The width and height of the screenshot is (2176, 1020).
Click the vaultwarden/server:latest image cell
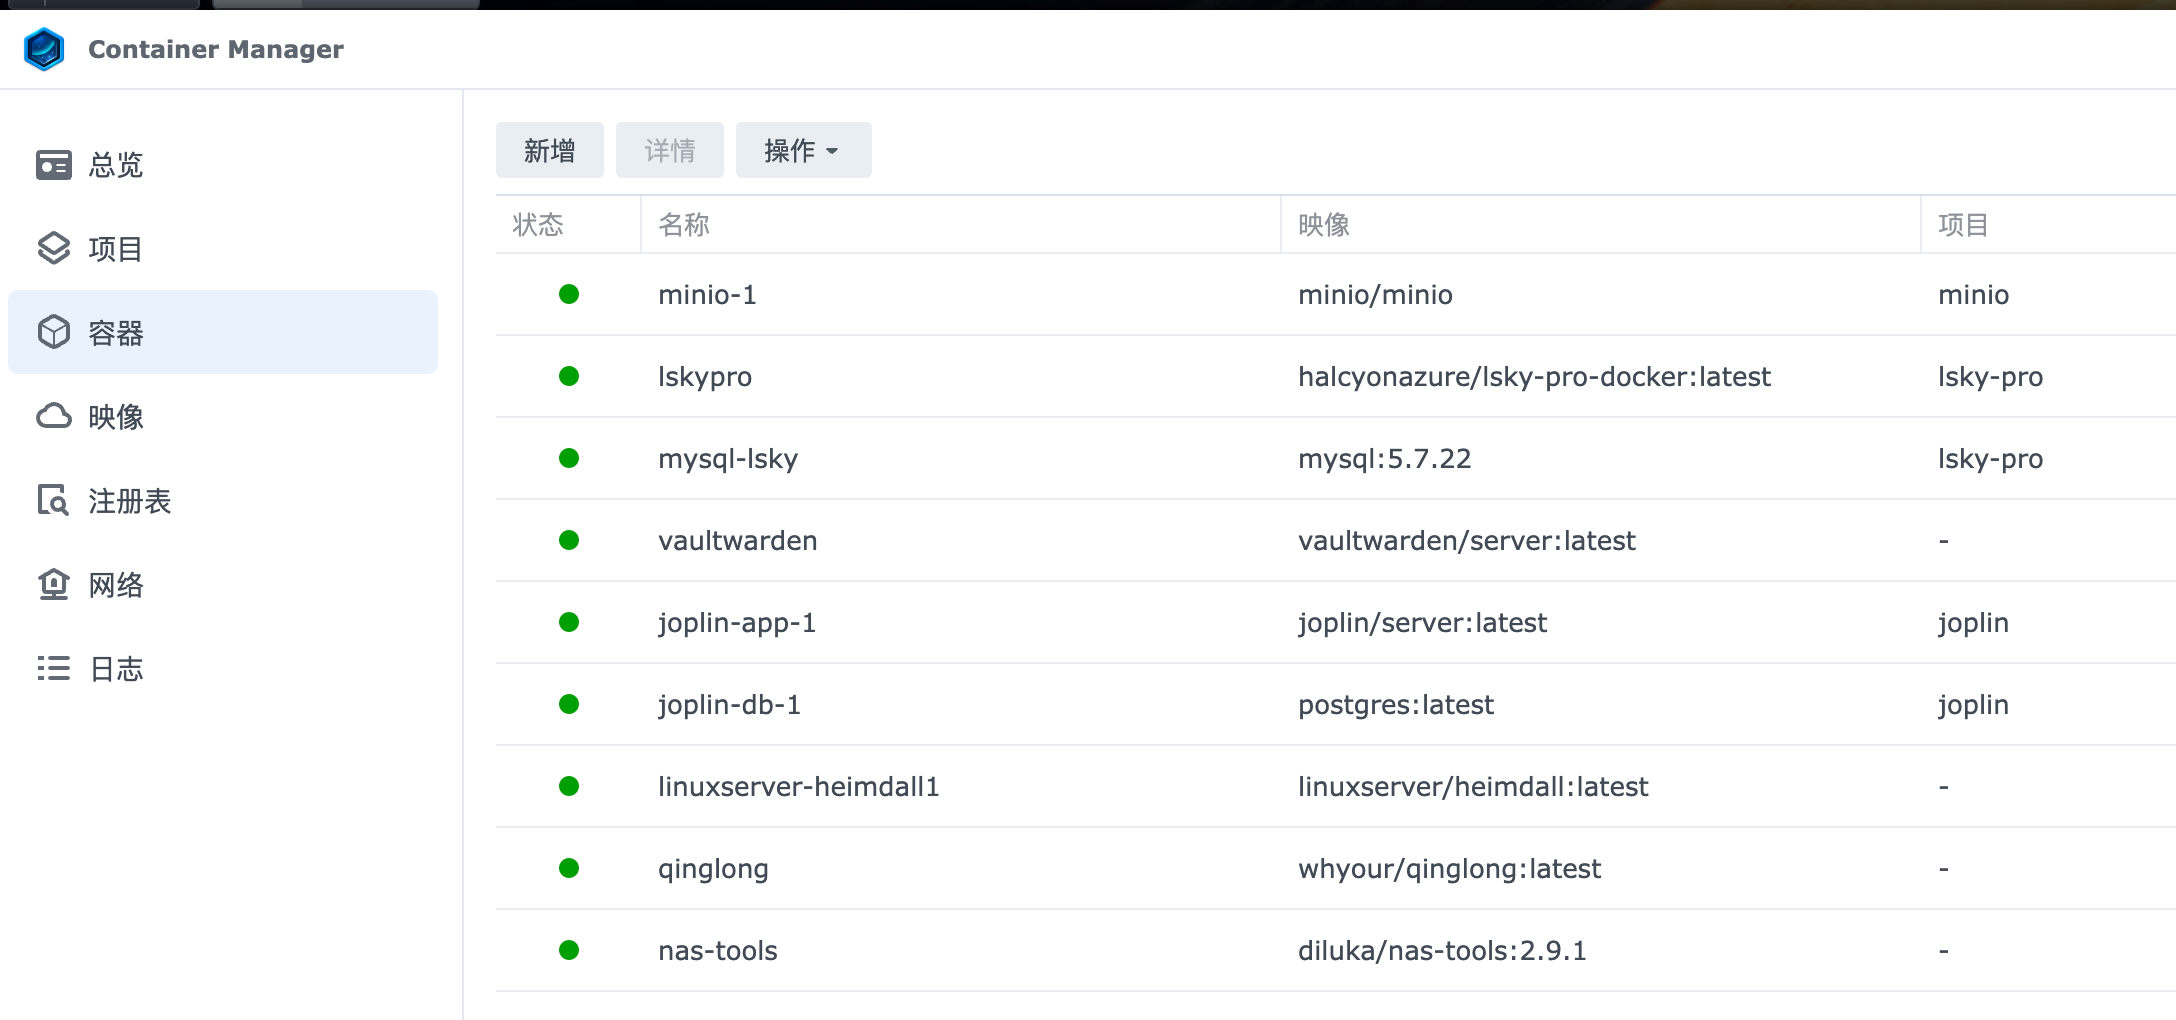coord(1467,541)
